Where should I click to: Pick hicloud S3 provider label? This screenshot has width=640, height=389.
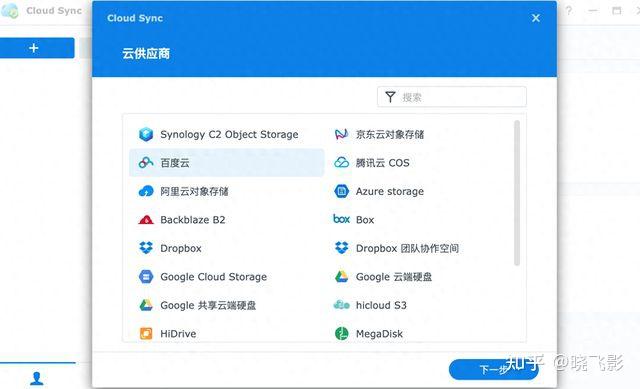tap(381, 305)
